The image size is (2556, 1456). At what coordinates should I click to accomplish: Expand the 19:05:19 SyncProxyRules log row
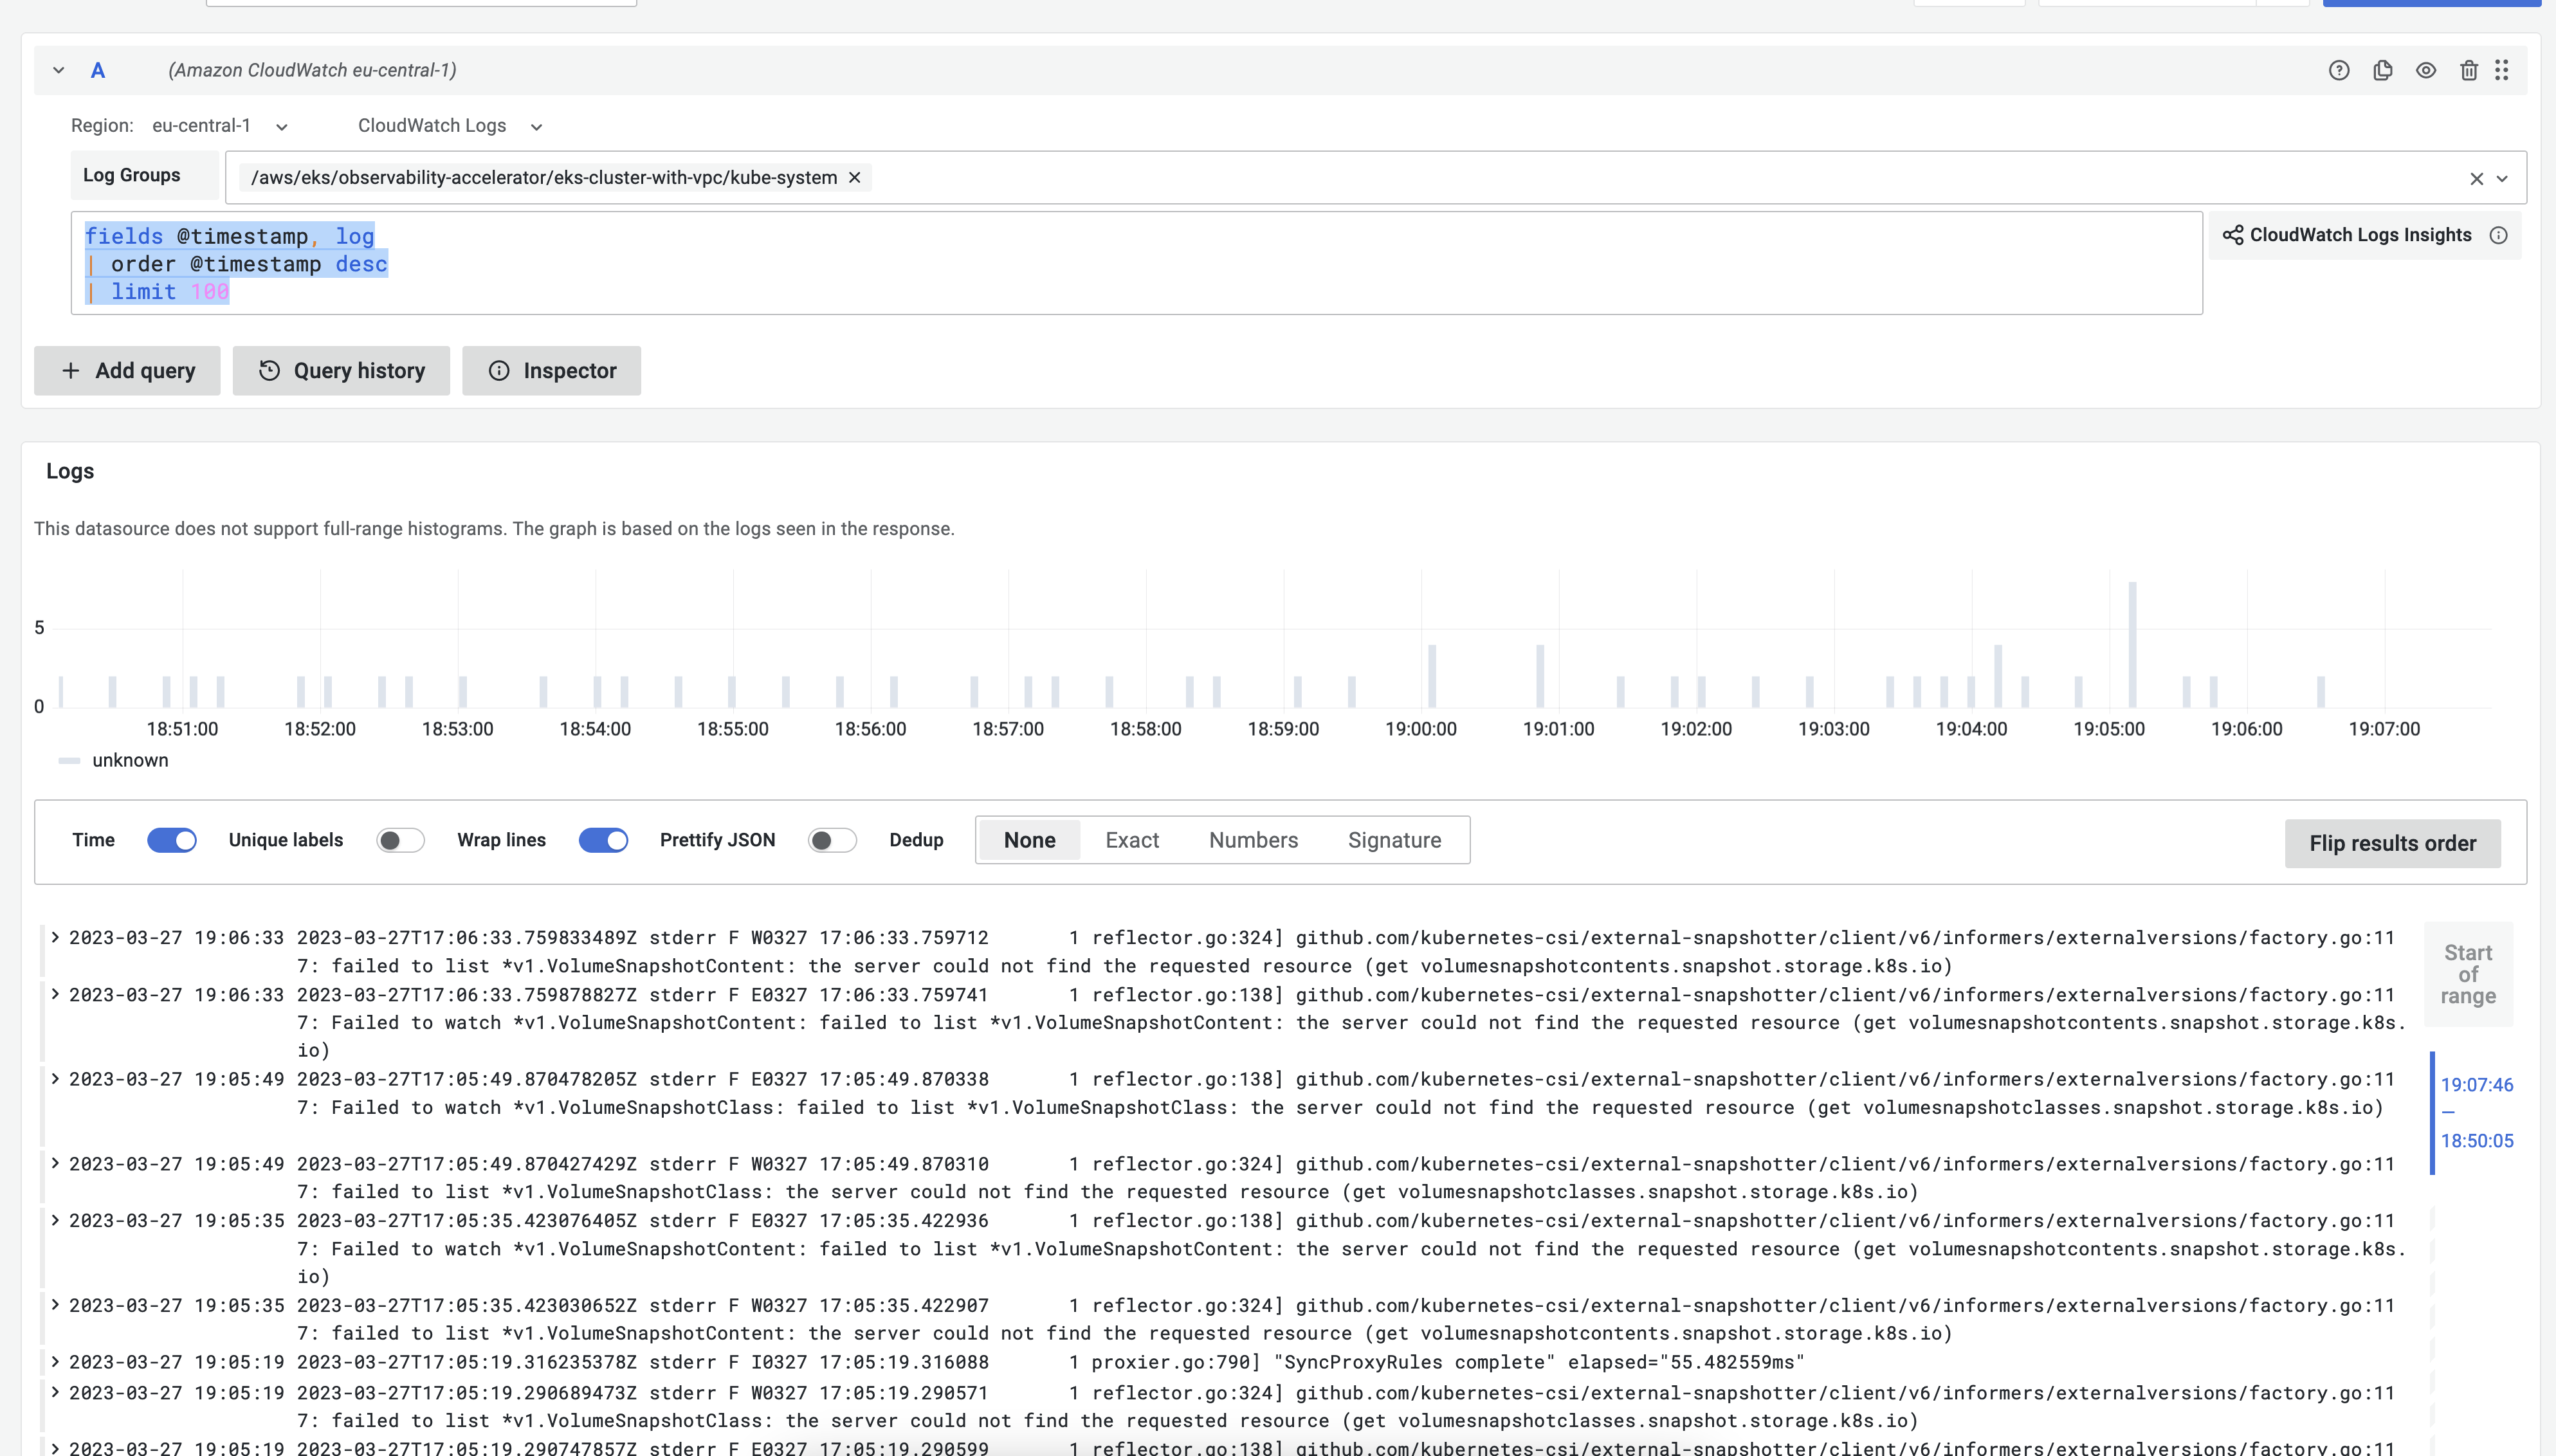(55, 1362)
